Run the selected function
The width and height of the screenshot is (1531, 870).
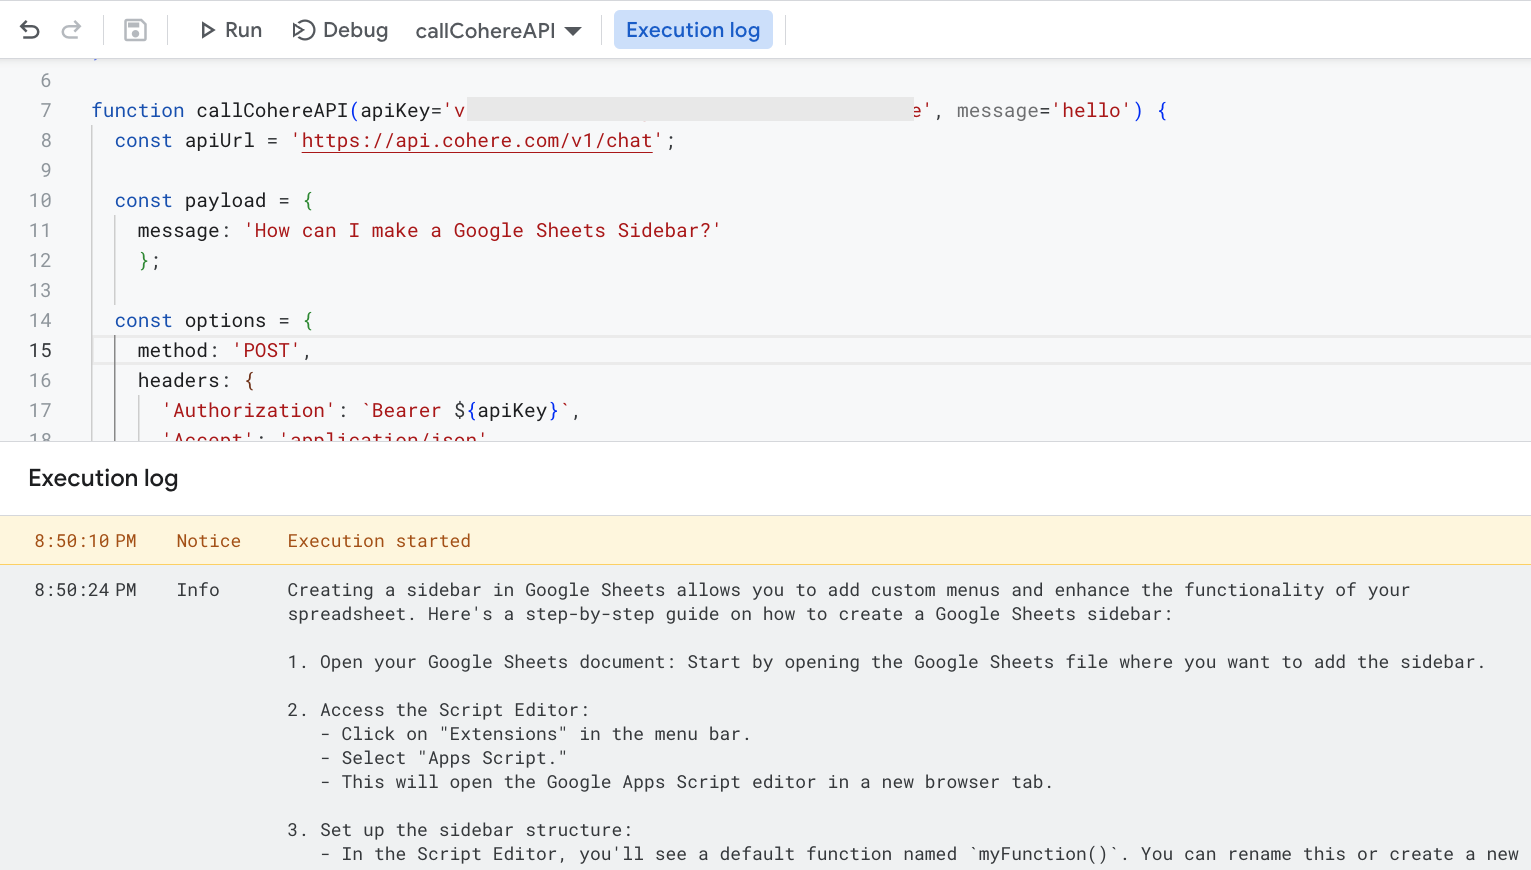pos(231,30)
